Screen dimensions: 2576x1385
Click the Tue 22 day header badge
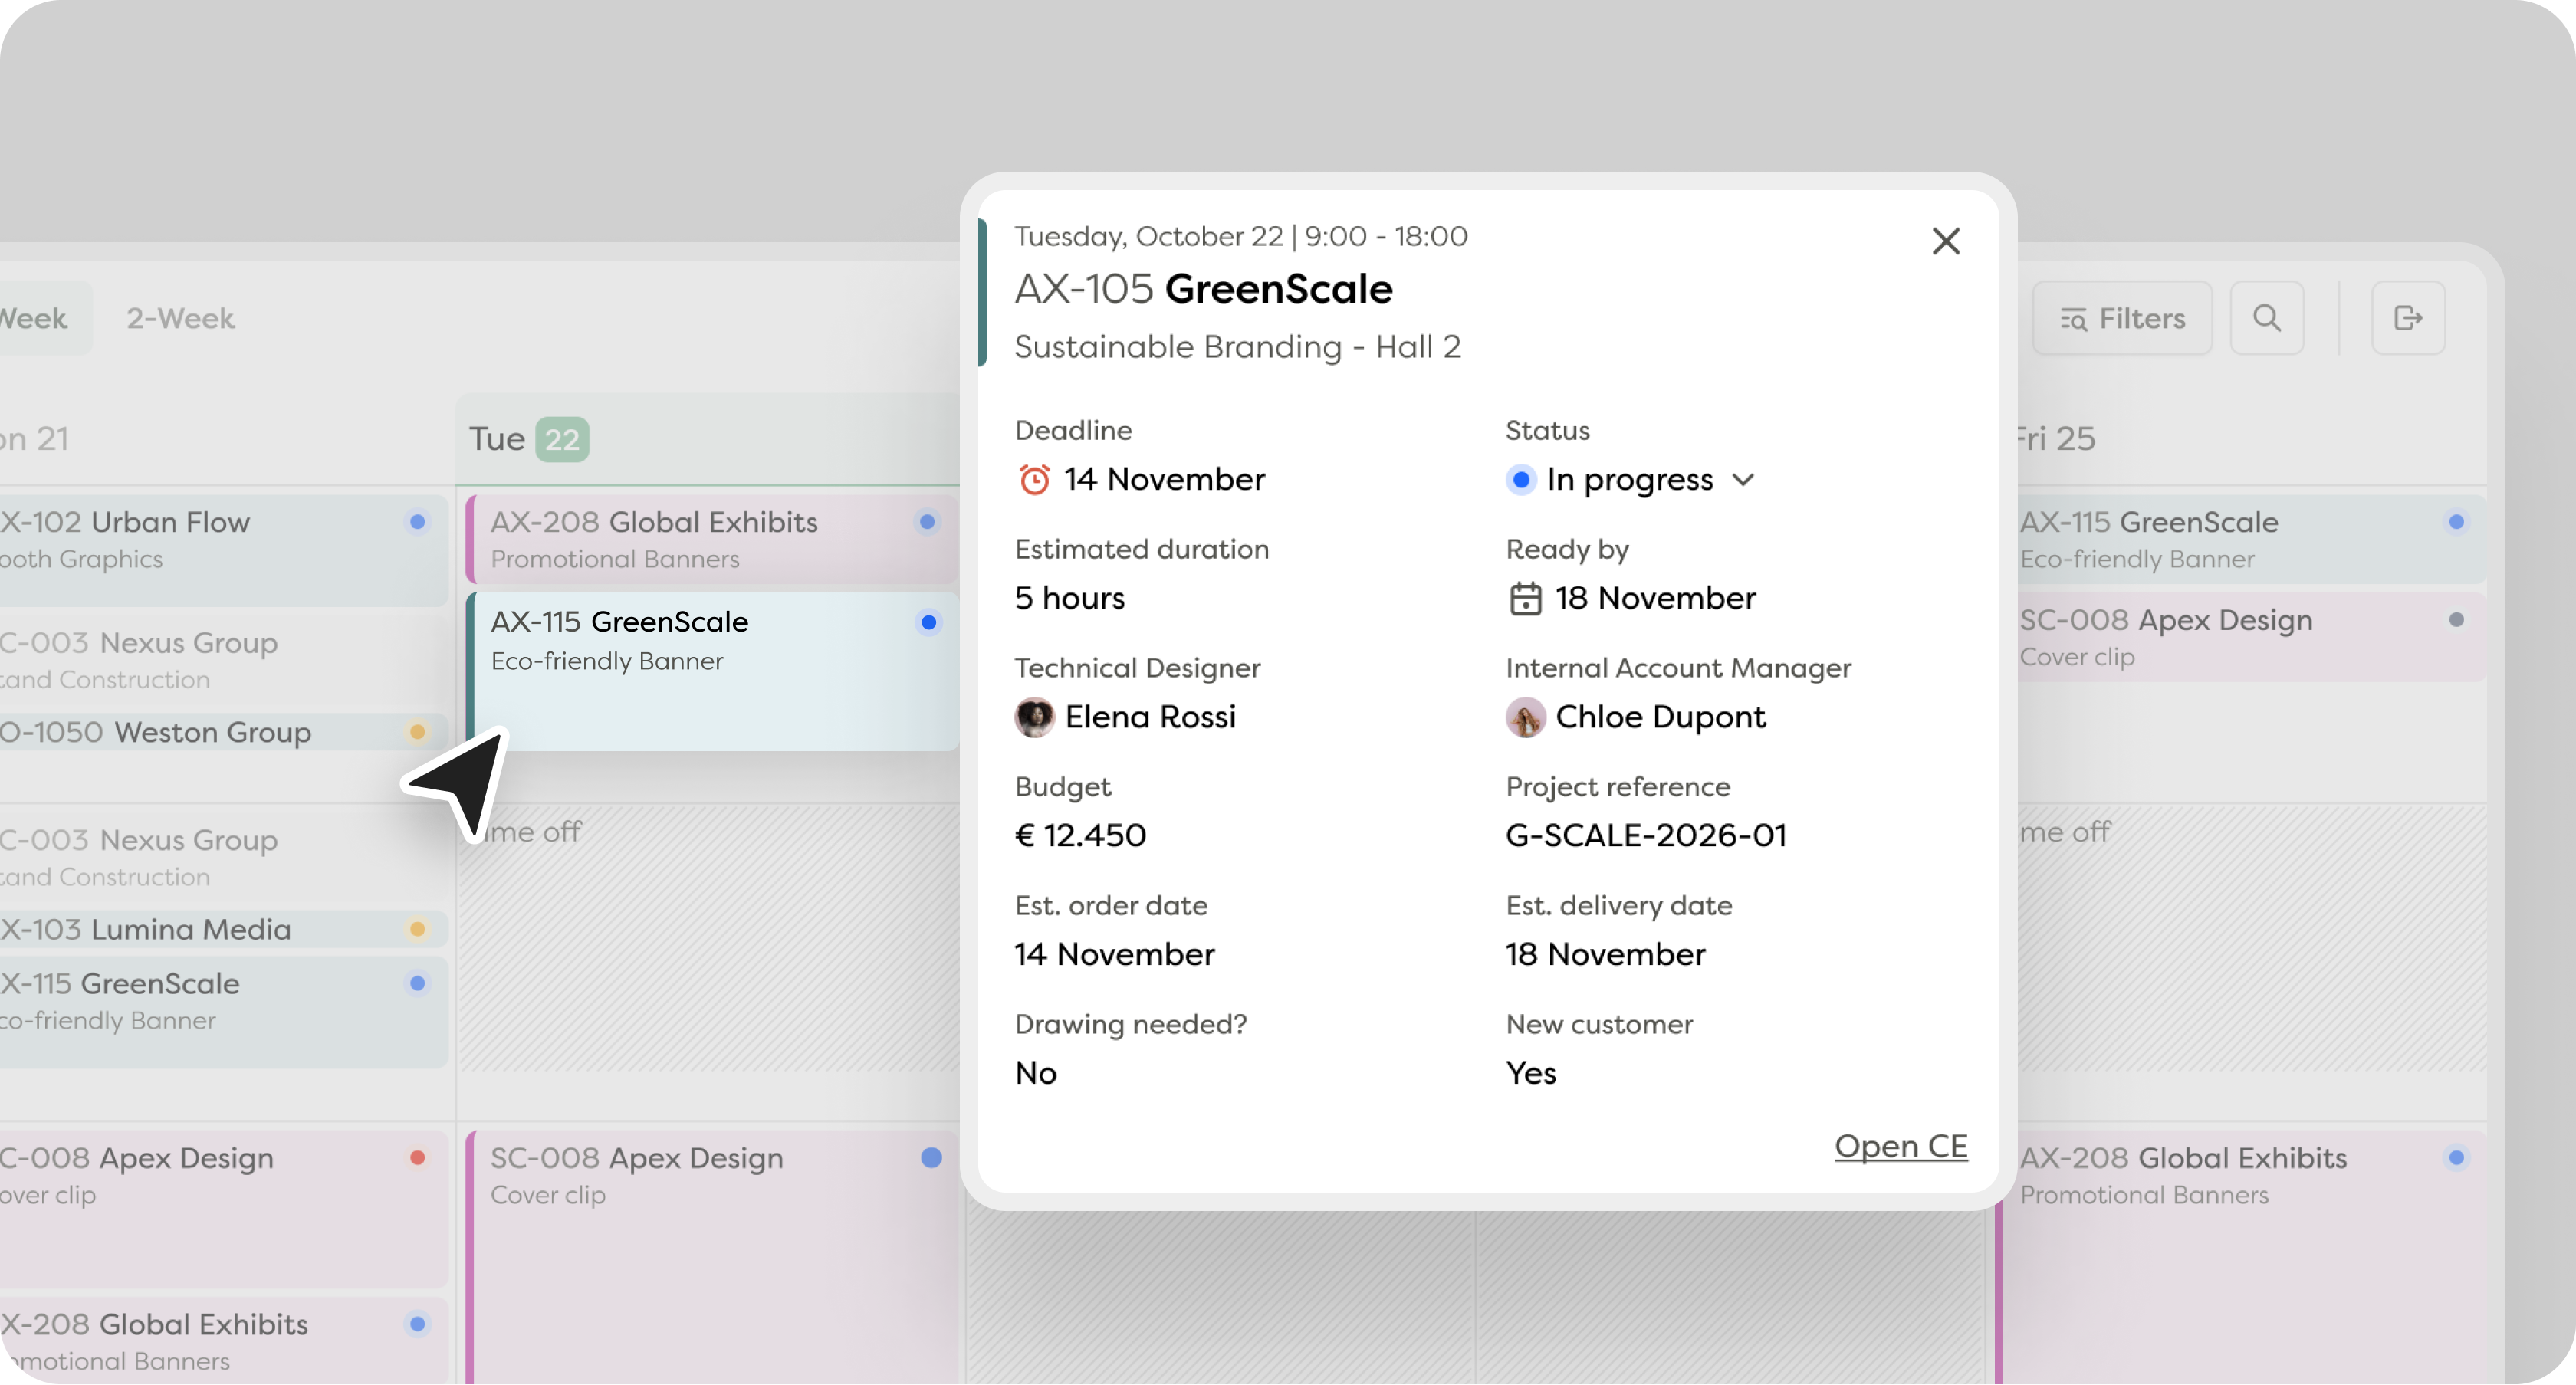563,439
